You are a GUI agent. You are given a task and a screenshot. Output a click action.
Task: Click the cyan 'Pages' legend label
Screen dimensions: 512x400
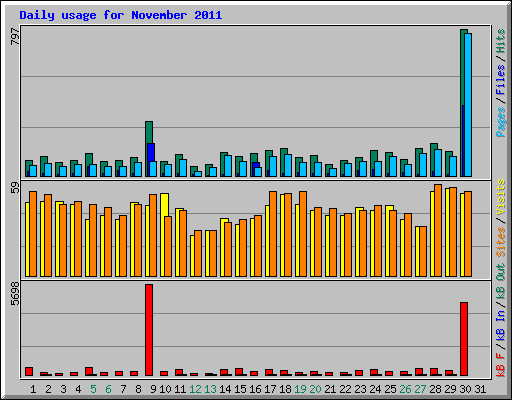coord(500,122)
